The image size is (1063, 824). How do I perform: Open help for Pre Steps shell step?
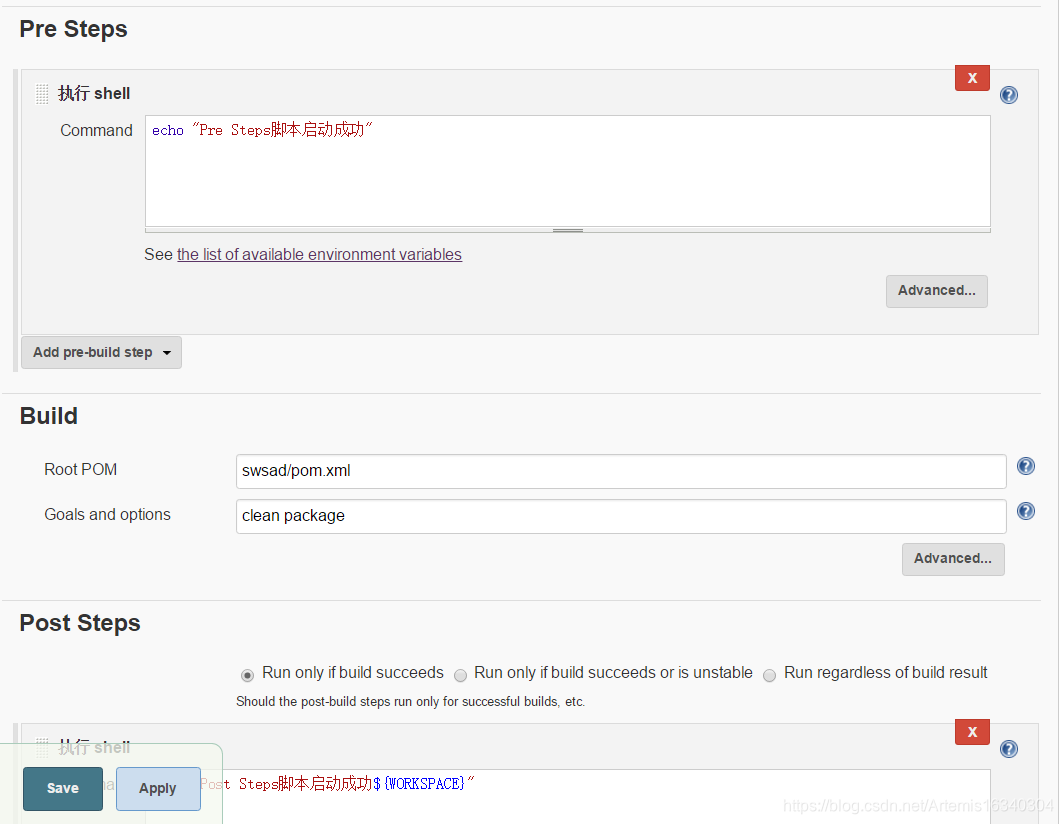pyautogui.click(x=1009, y=95)
